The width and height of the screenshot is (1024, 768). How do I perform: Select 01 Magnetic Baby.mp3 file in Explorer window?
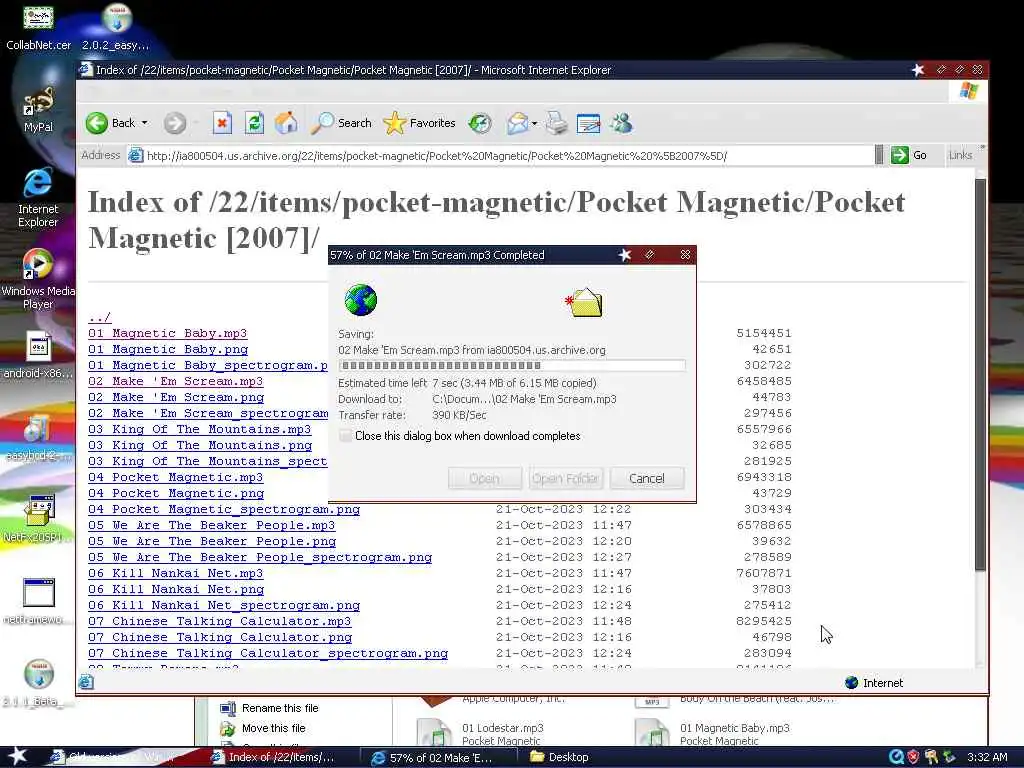pyautogui.click(x=713, y=734)
